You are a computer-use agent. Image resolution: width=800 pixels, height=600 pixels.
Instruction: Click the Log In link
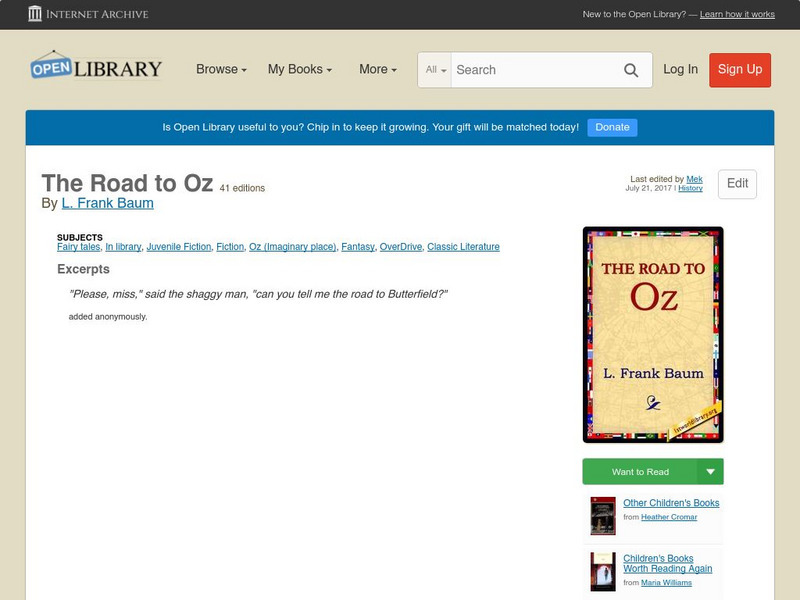(x=682, y=70)
